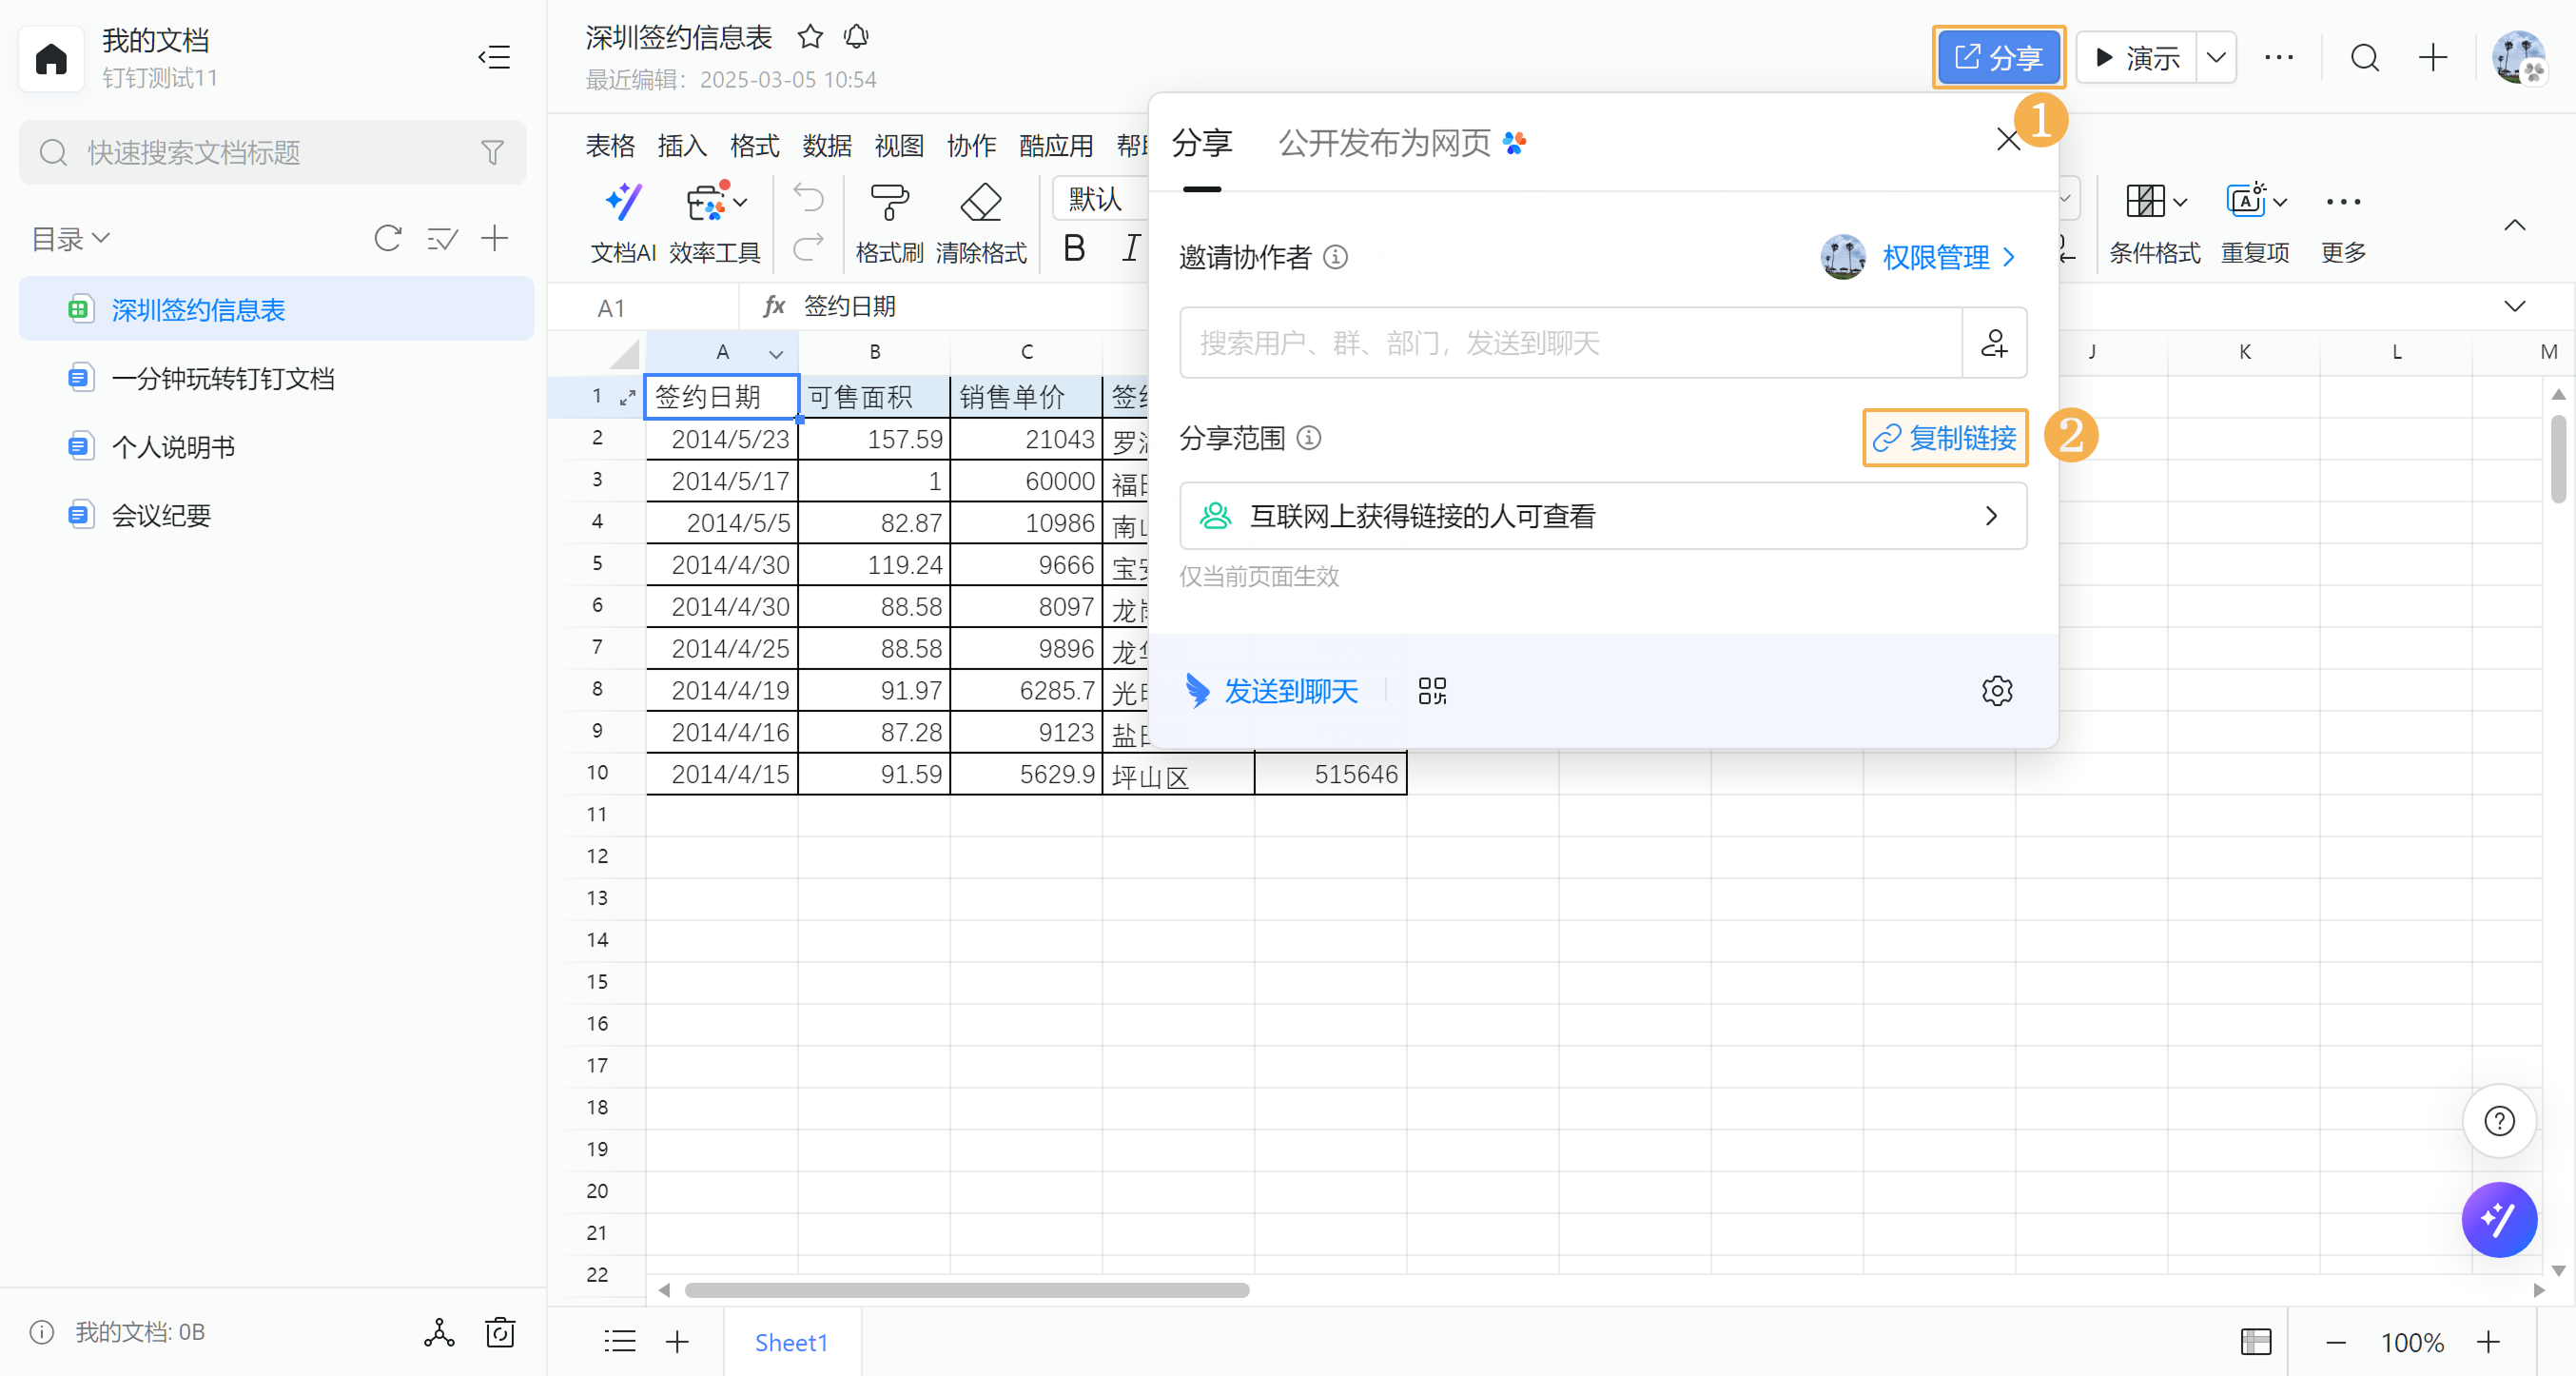Switch to 公开发布为网页 tab
This screenshot has height=1376, width=2576.
coord(1385,143)
